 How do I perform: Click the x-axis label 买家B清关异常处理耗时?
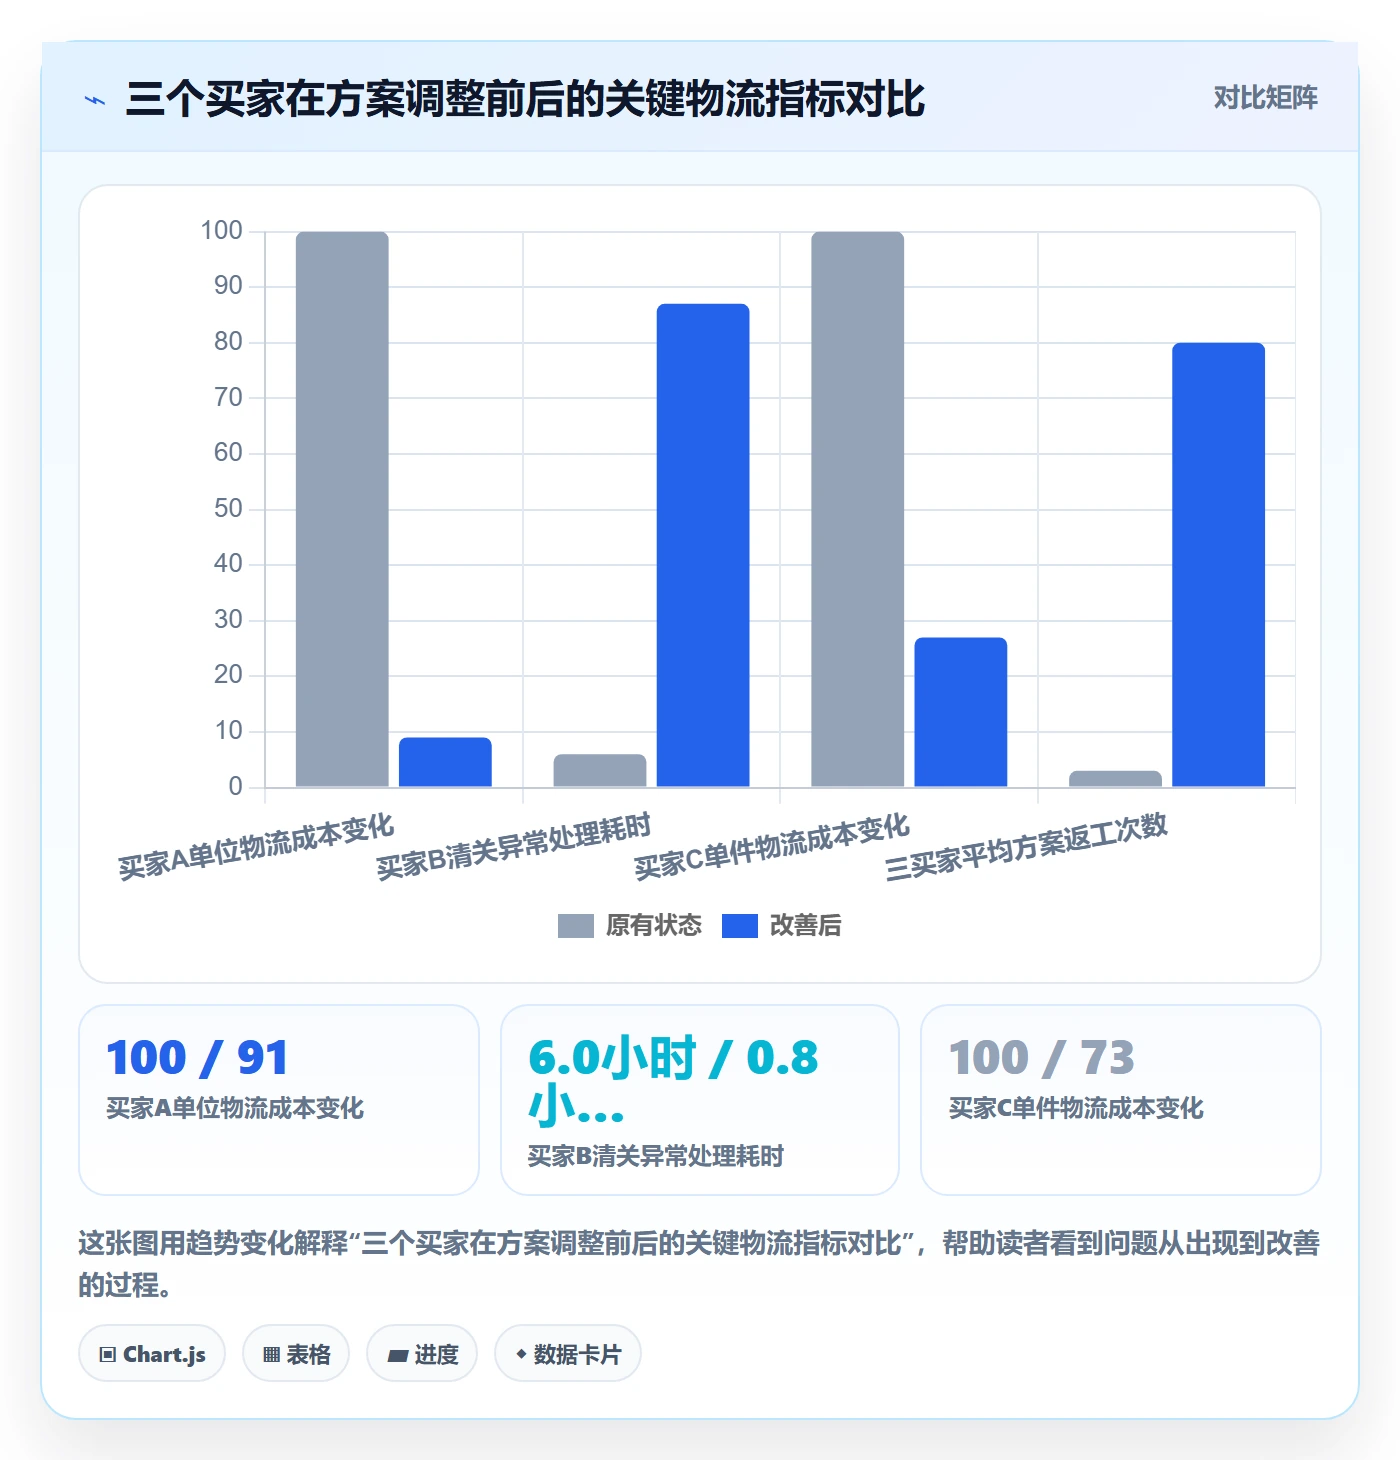(x=514, y=846)
